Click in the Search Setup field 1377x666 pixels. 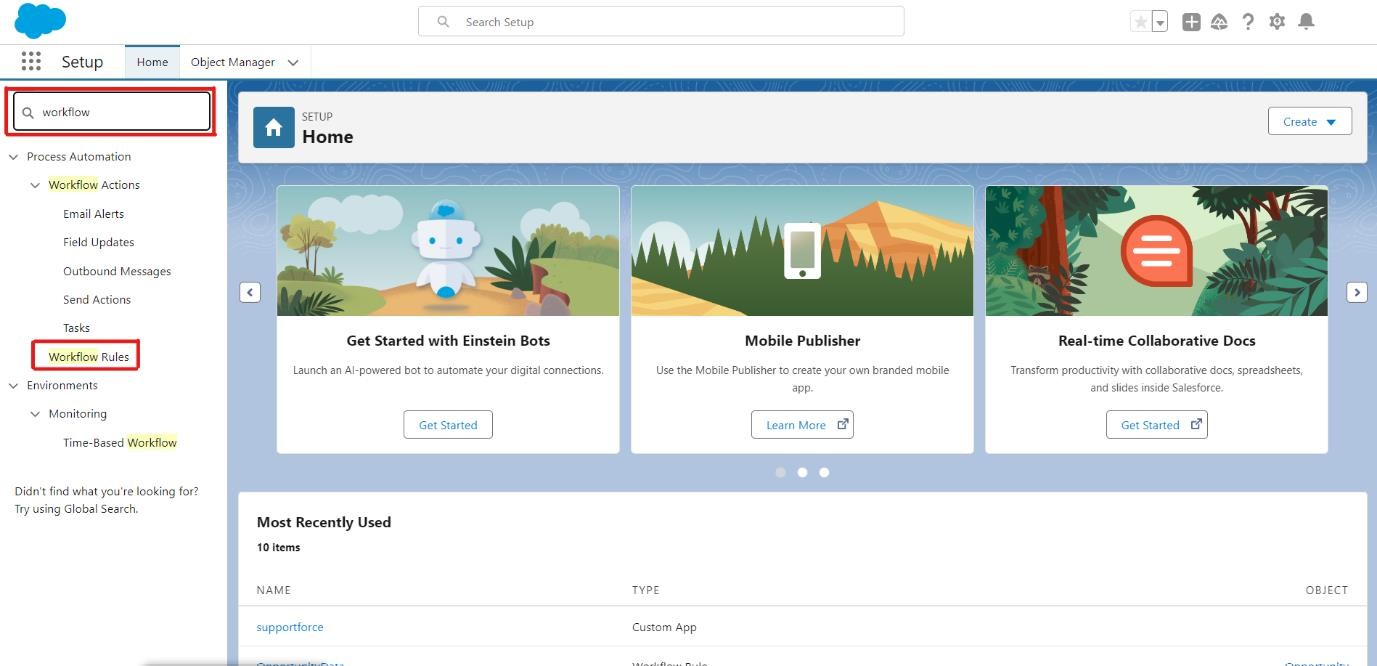tap(670, 22)
